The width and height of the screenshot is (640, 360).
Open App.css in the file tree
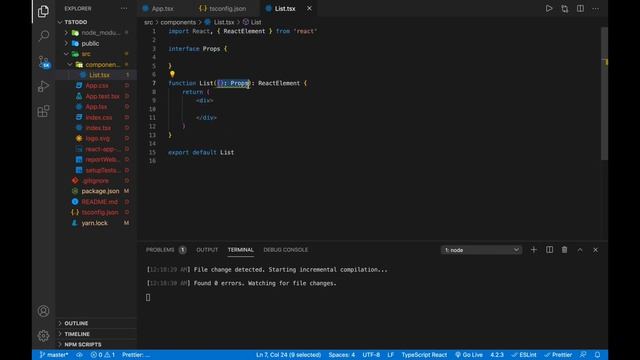(x=96, y=86)
